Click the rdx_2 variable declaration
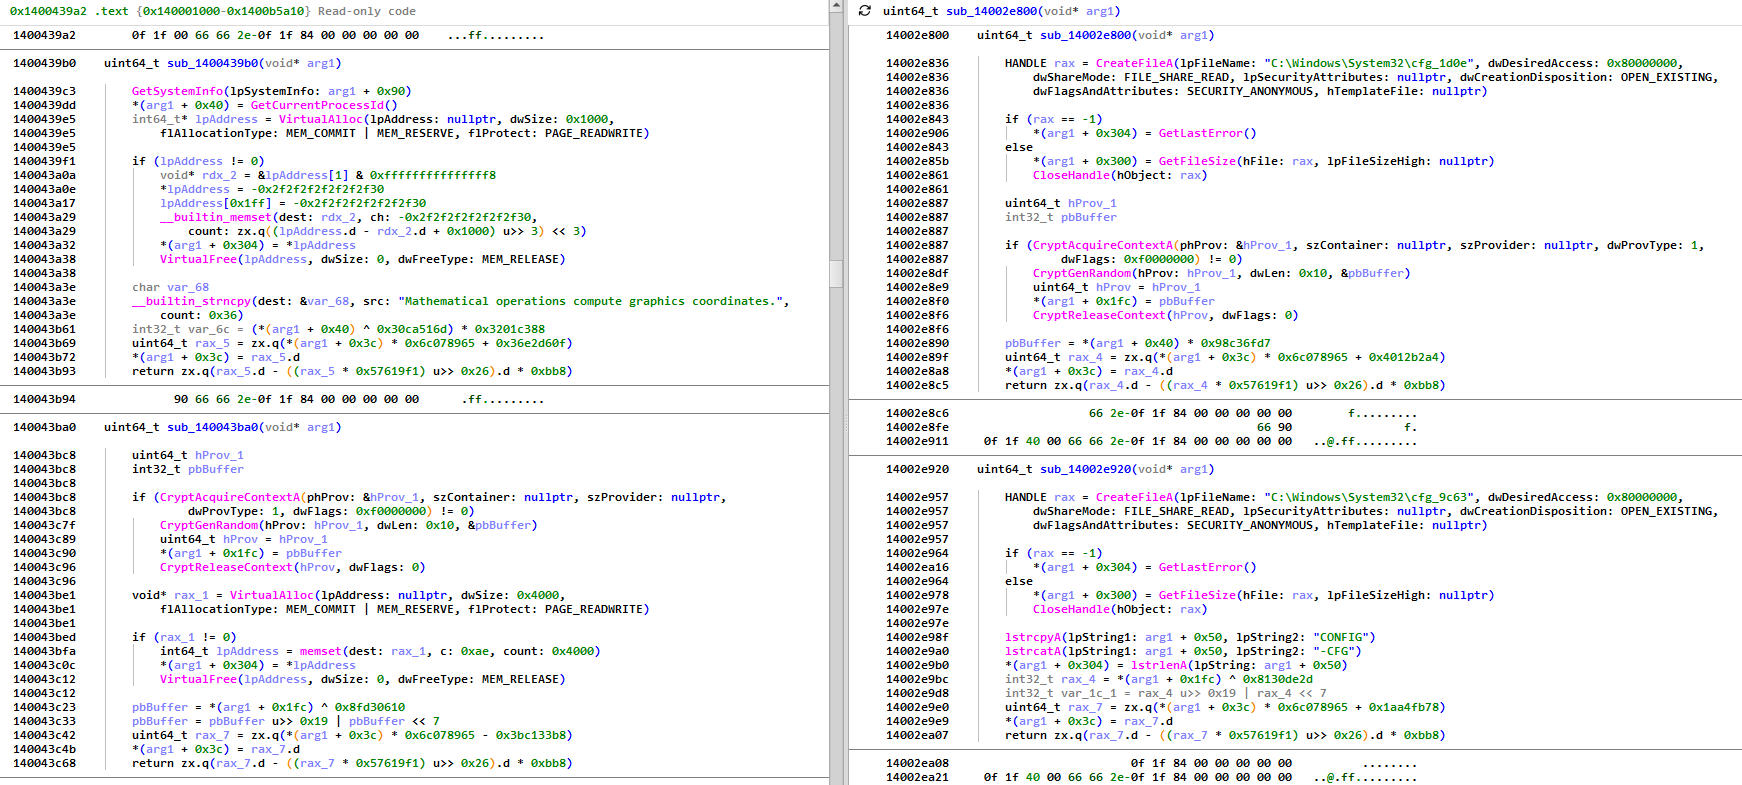The width and height of the screenshot is (1742, 785). pyautogui.click(x=219, y=175)
